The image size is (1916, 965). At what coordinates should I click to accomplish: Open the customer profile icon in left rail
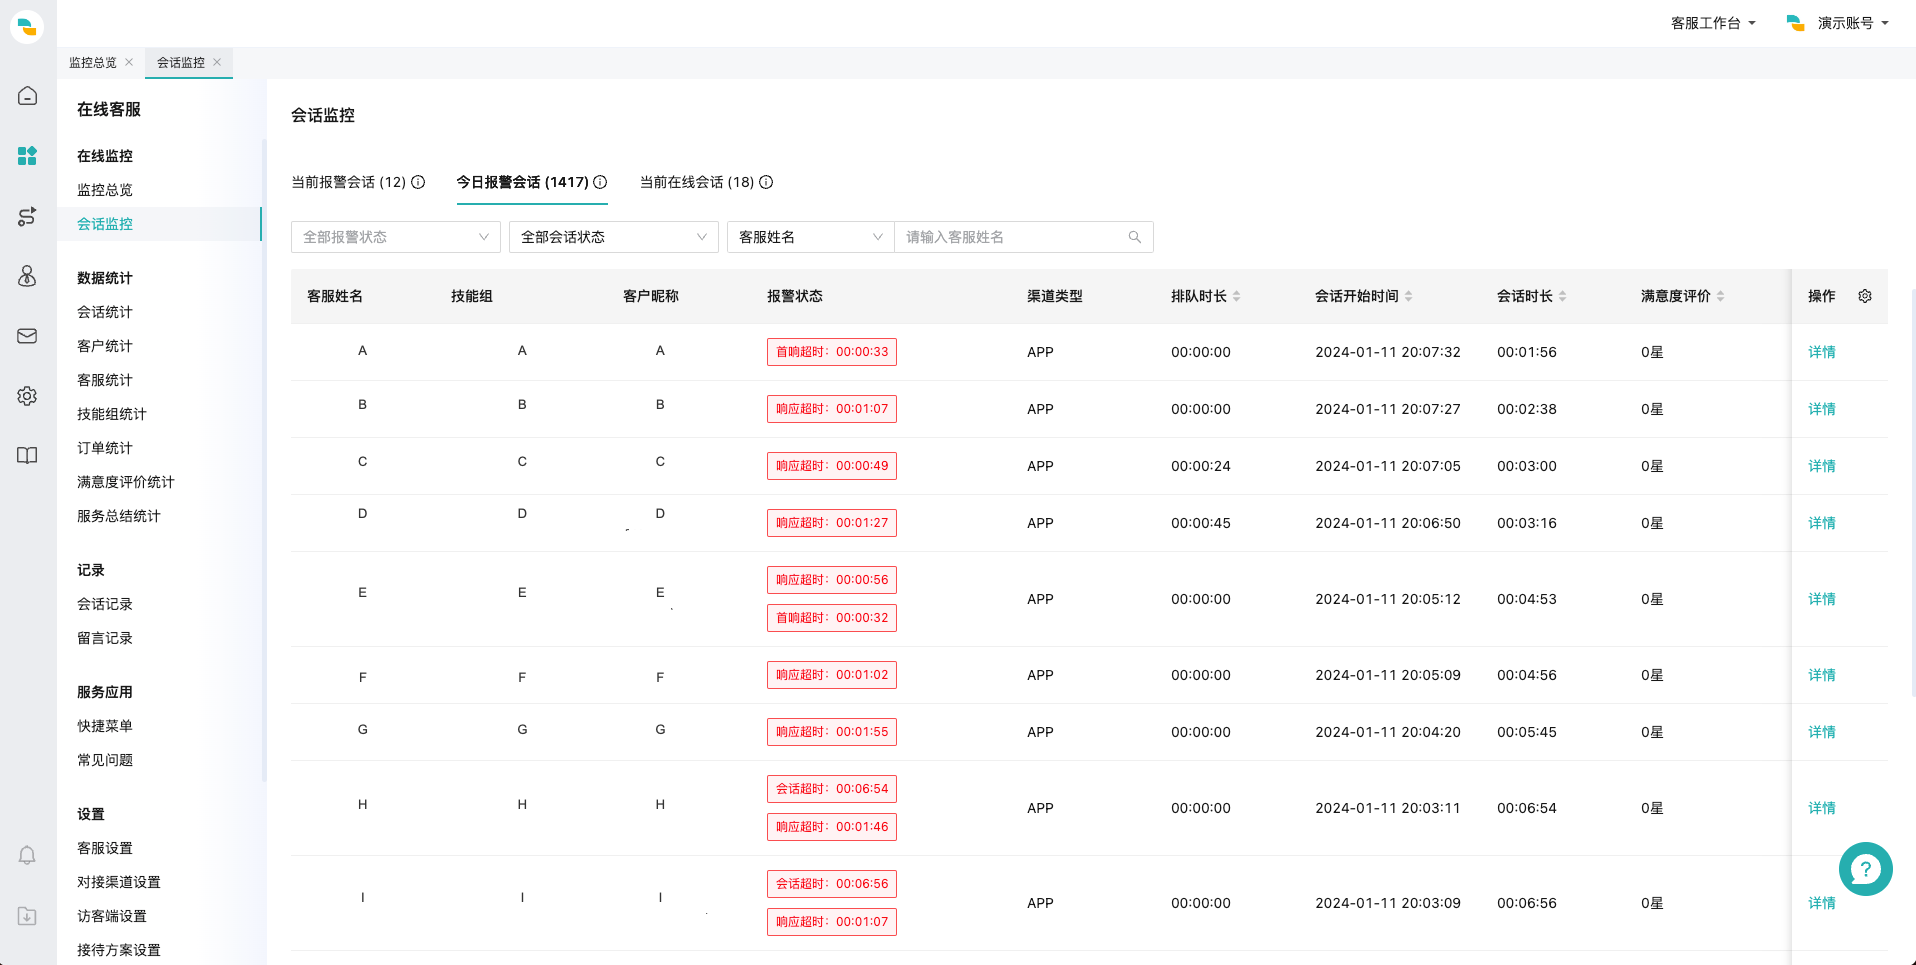pyautogui.click(x=27, y=276)
